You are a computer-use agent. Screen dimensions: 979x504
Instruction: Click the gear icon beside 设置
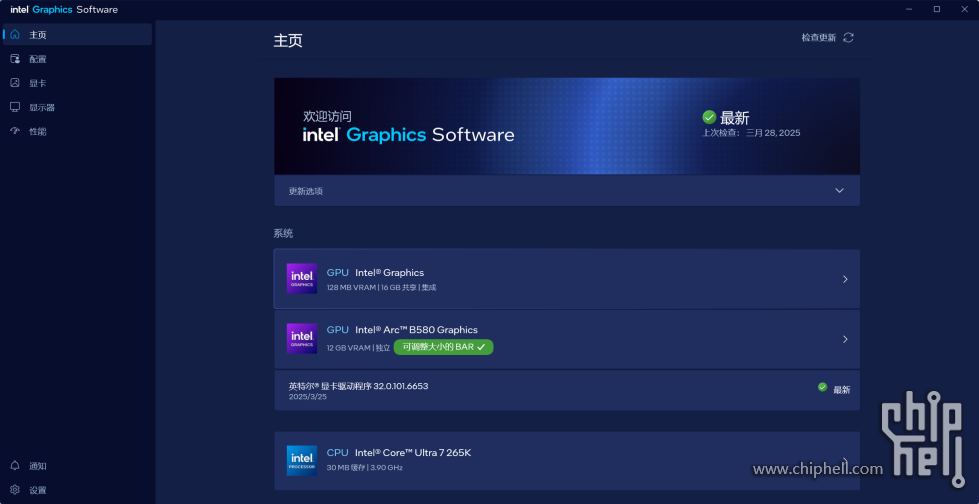(15, 490)
